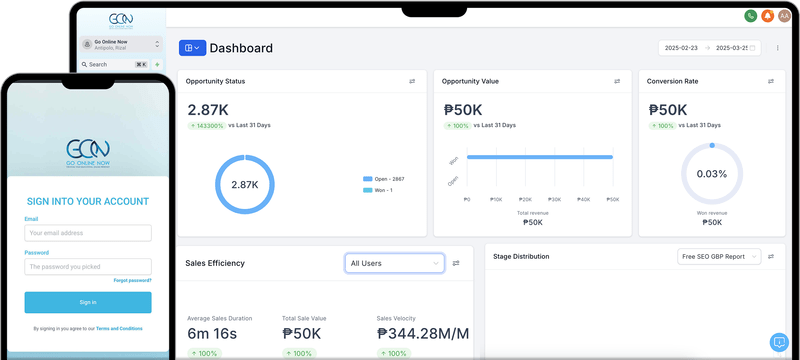Viewport: 800px width, 360px height.
Task: Click the Won revenue label under gauge
Action: pyautogui.click(x=712, y=213)
